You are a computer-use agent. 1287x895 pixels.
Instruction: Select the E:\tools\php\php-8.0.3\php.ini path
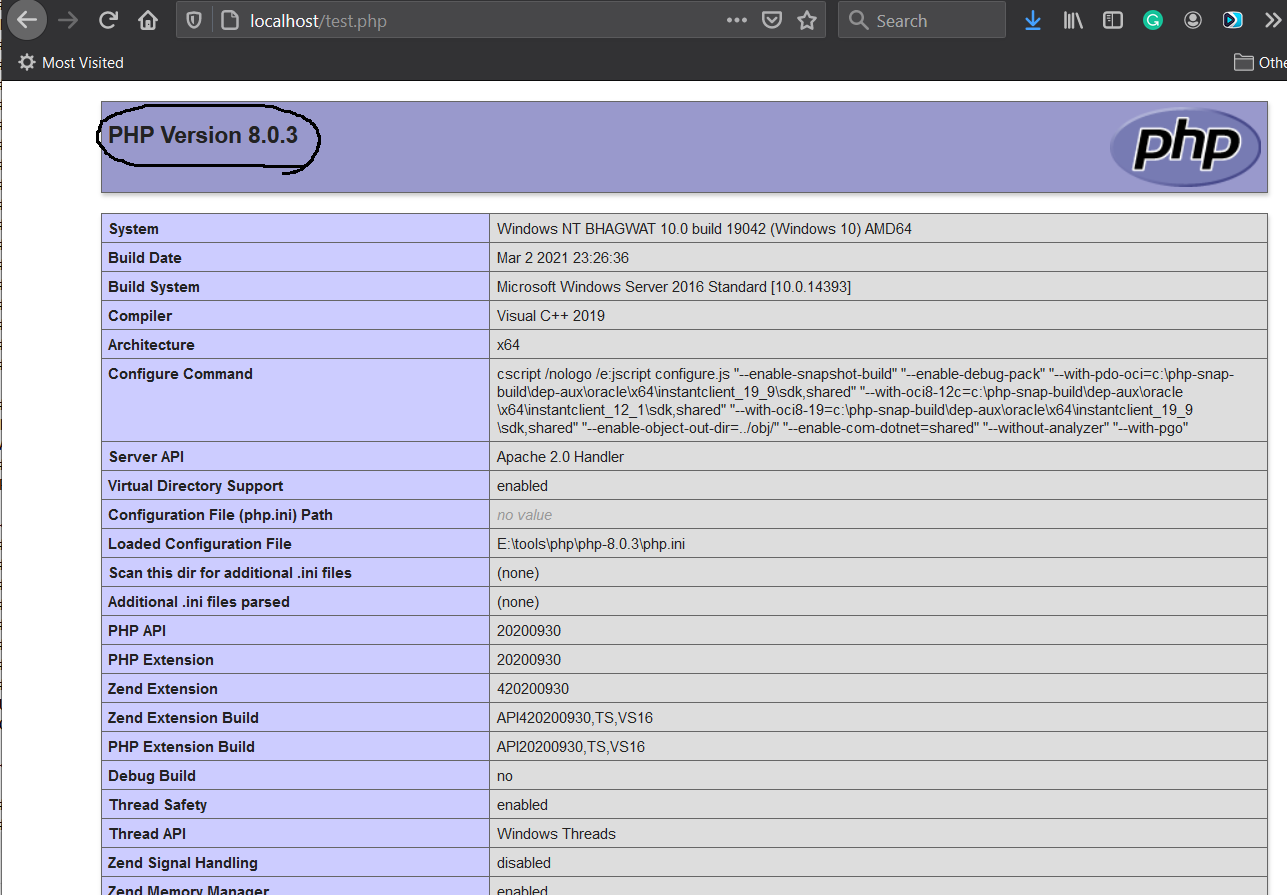[591, 544]
